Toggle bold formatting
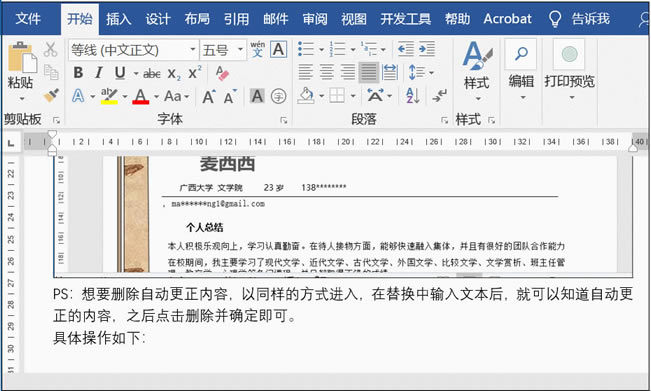 tap(78, 73)
